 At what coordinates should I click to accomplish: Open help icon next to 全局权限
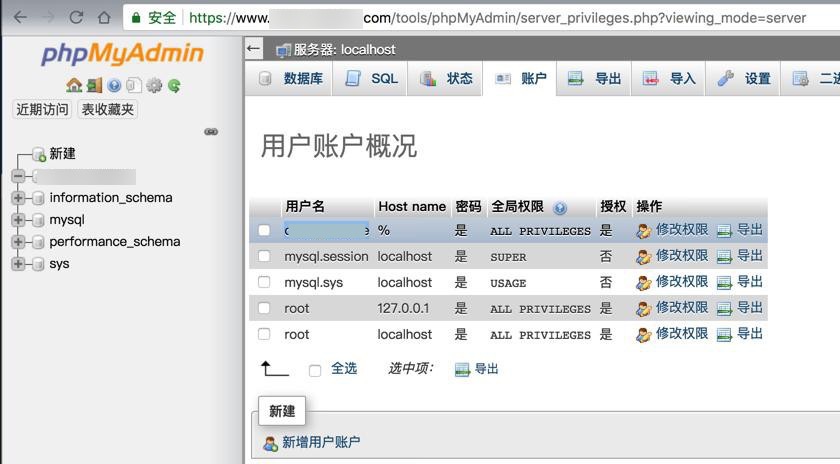[x=560, y=208]
